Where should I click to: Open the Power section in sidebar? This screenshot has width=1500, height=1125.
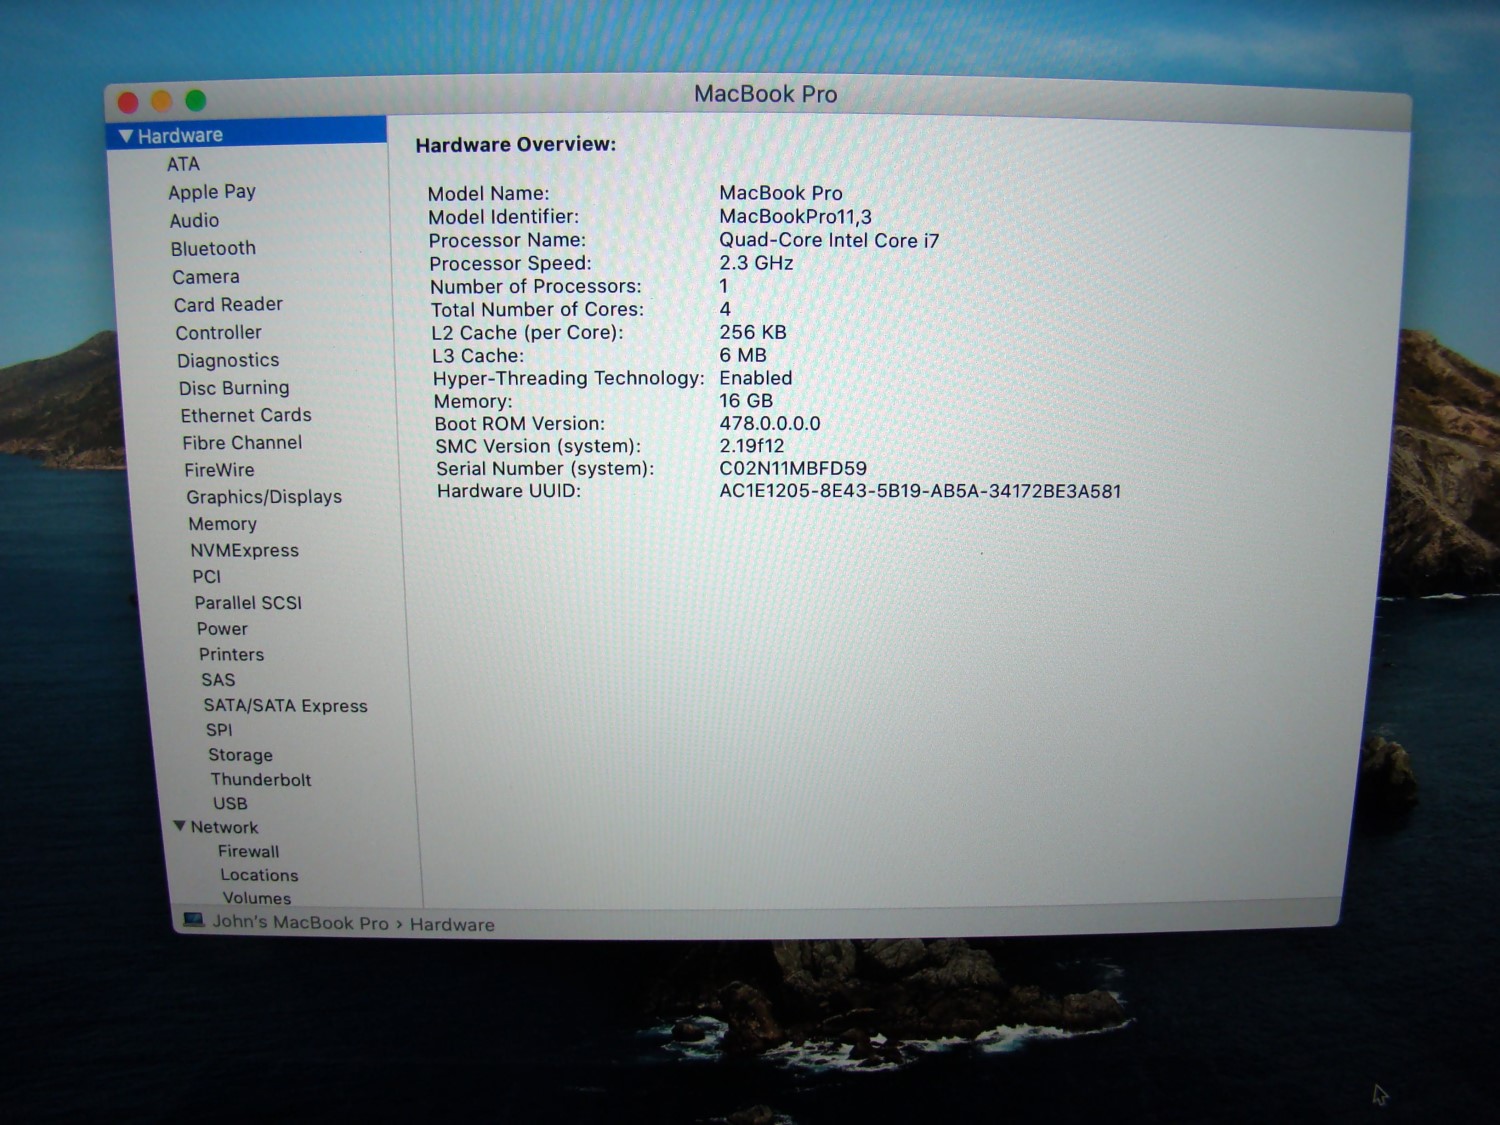[x=222, y=629]
